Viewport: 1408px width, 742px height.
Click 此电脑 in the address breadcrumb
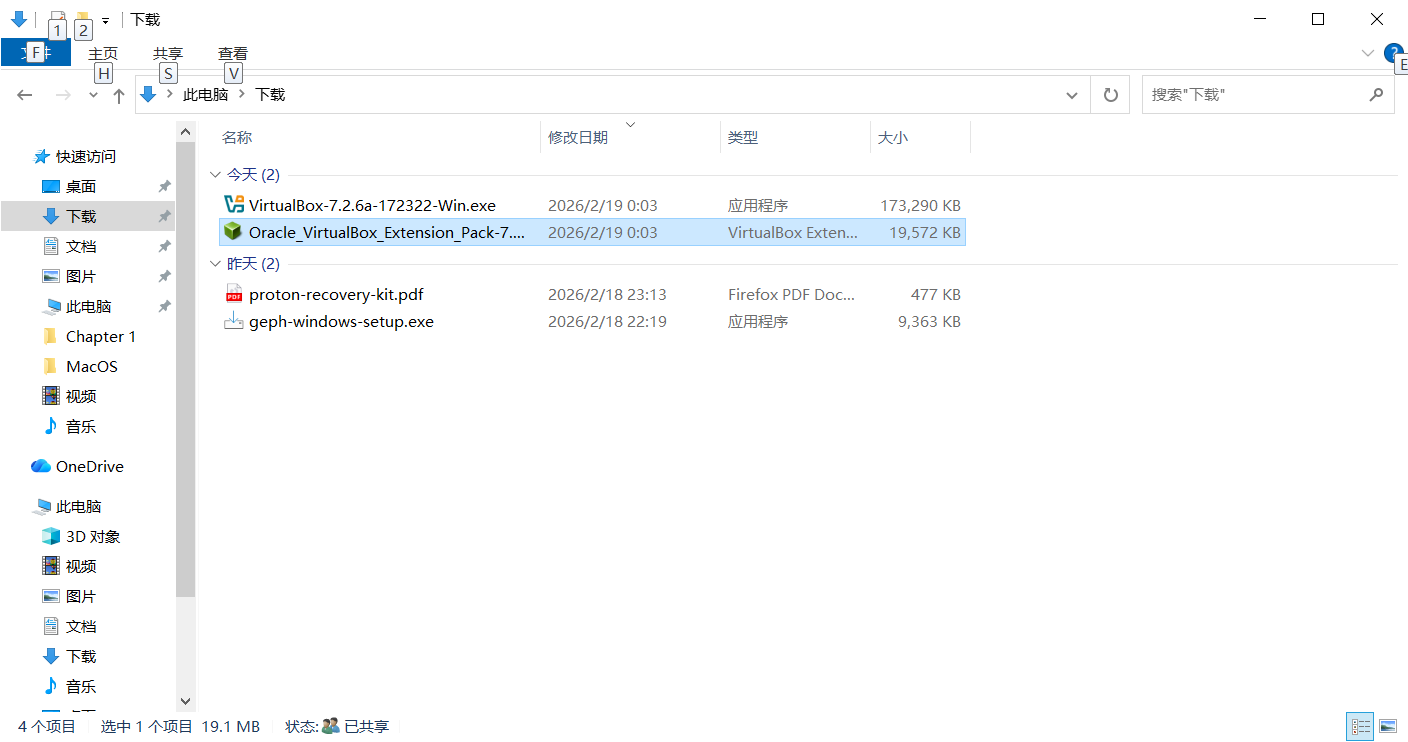click(205, 95)
